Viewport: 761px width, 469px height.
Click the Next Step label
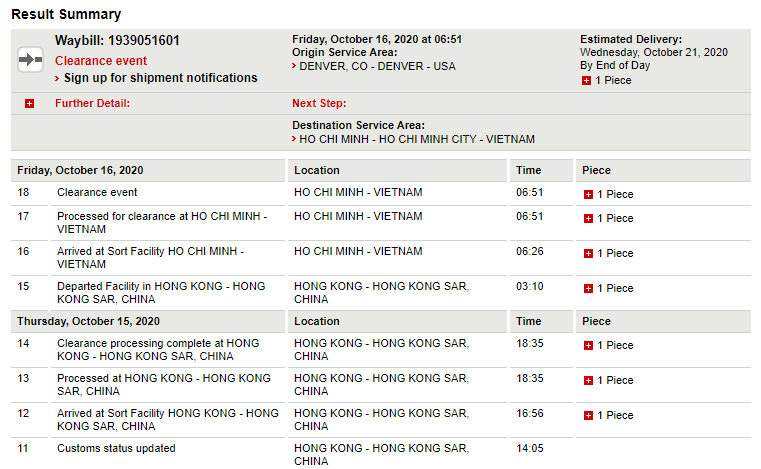318,103
